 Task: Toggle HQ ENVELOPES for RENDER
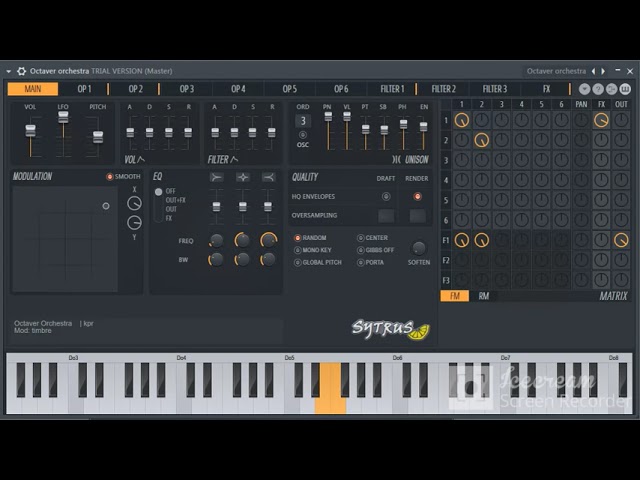[x=417, y=197]
